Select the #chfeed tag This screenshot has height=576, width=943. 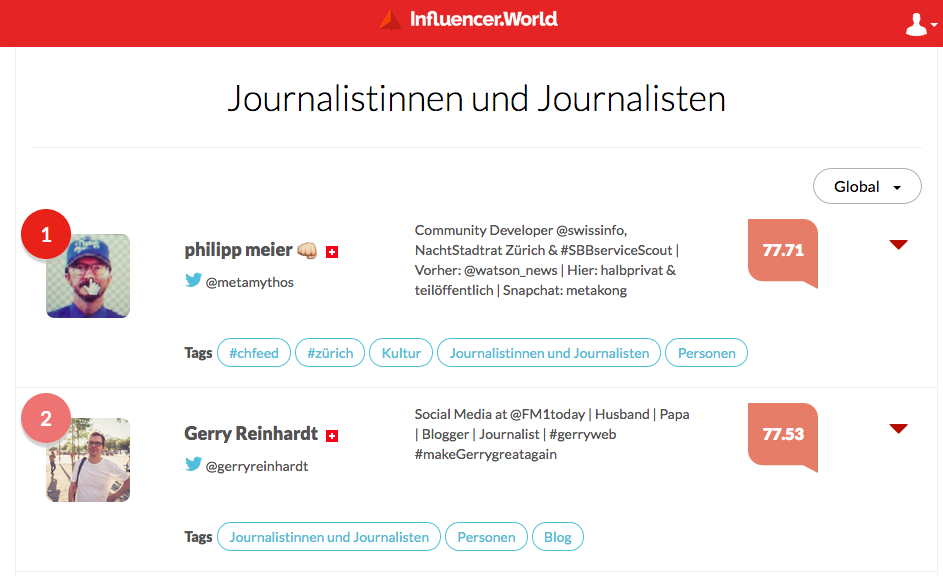pyautogui.click(x=254, y=353)
